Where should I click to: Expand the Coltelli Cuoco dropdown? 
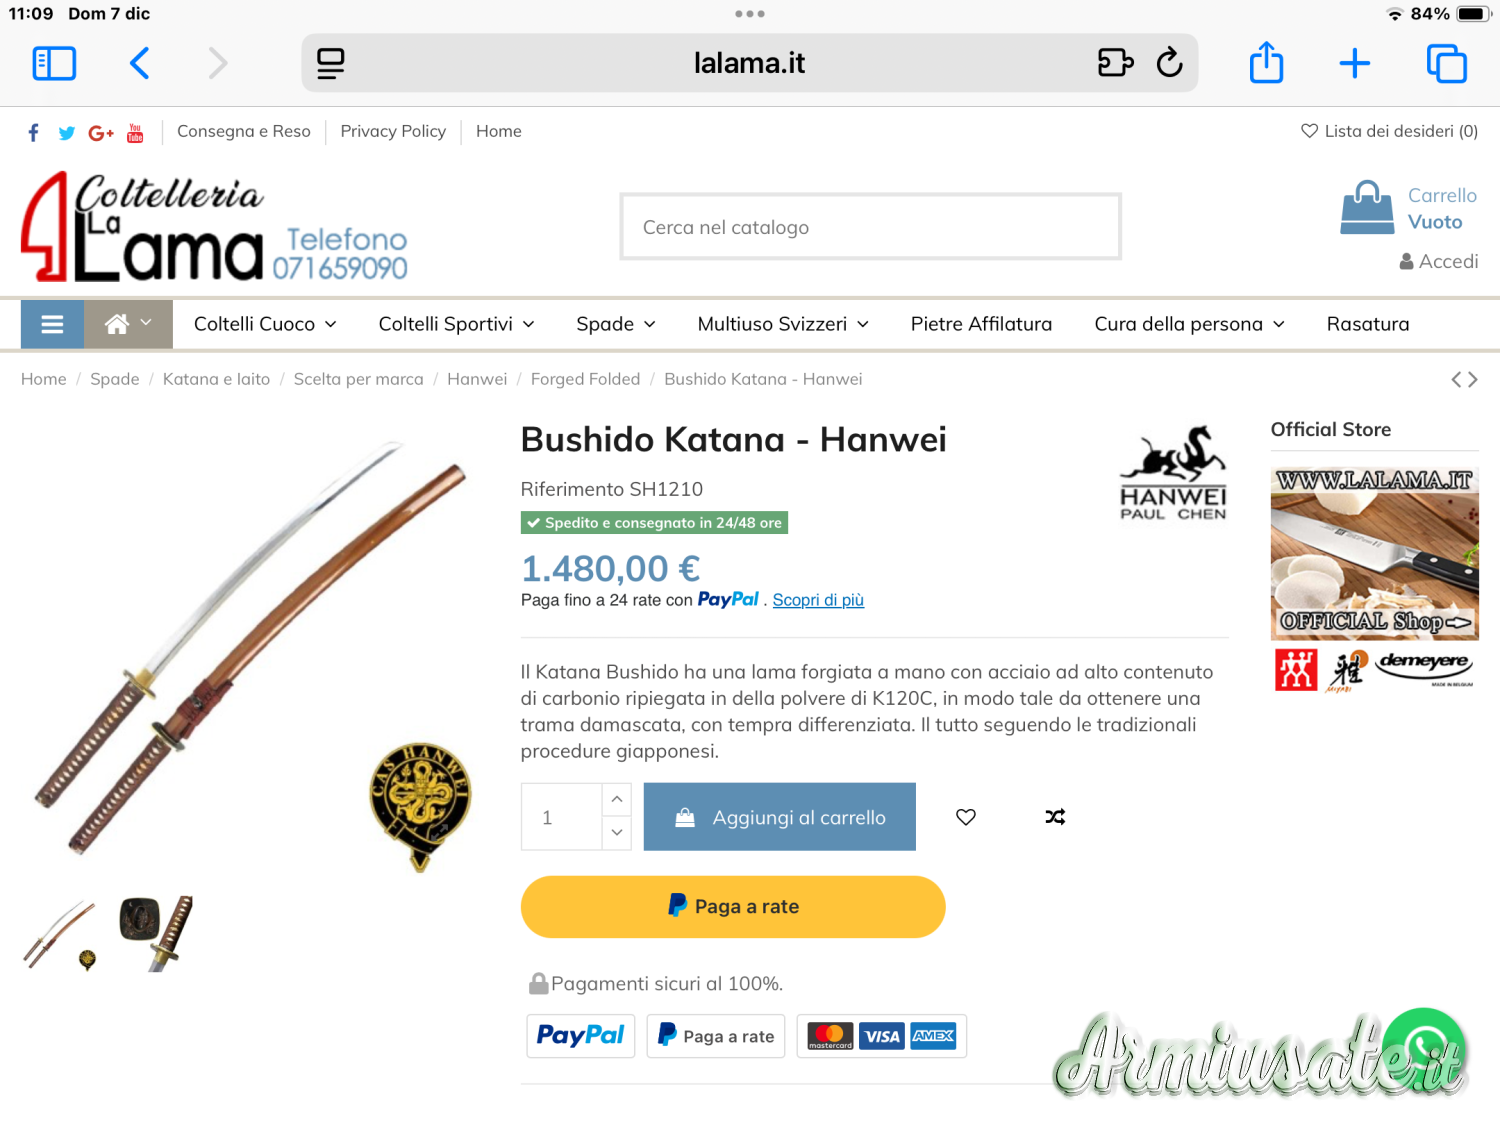point(265,324)
